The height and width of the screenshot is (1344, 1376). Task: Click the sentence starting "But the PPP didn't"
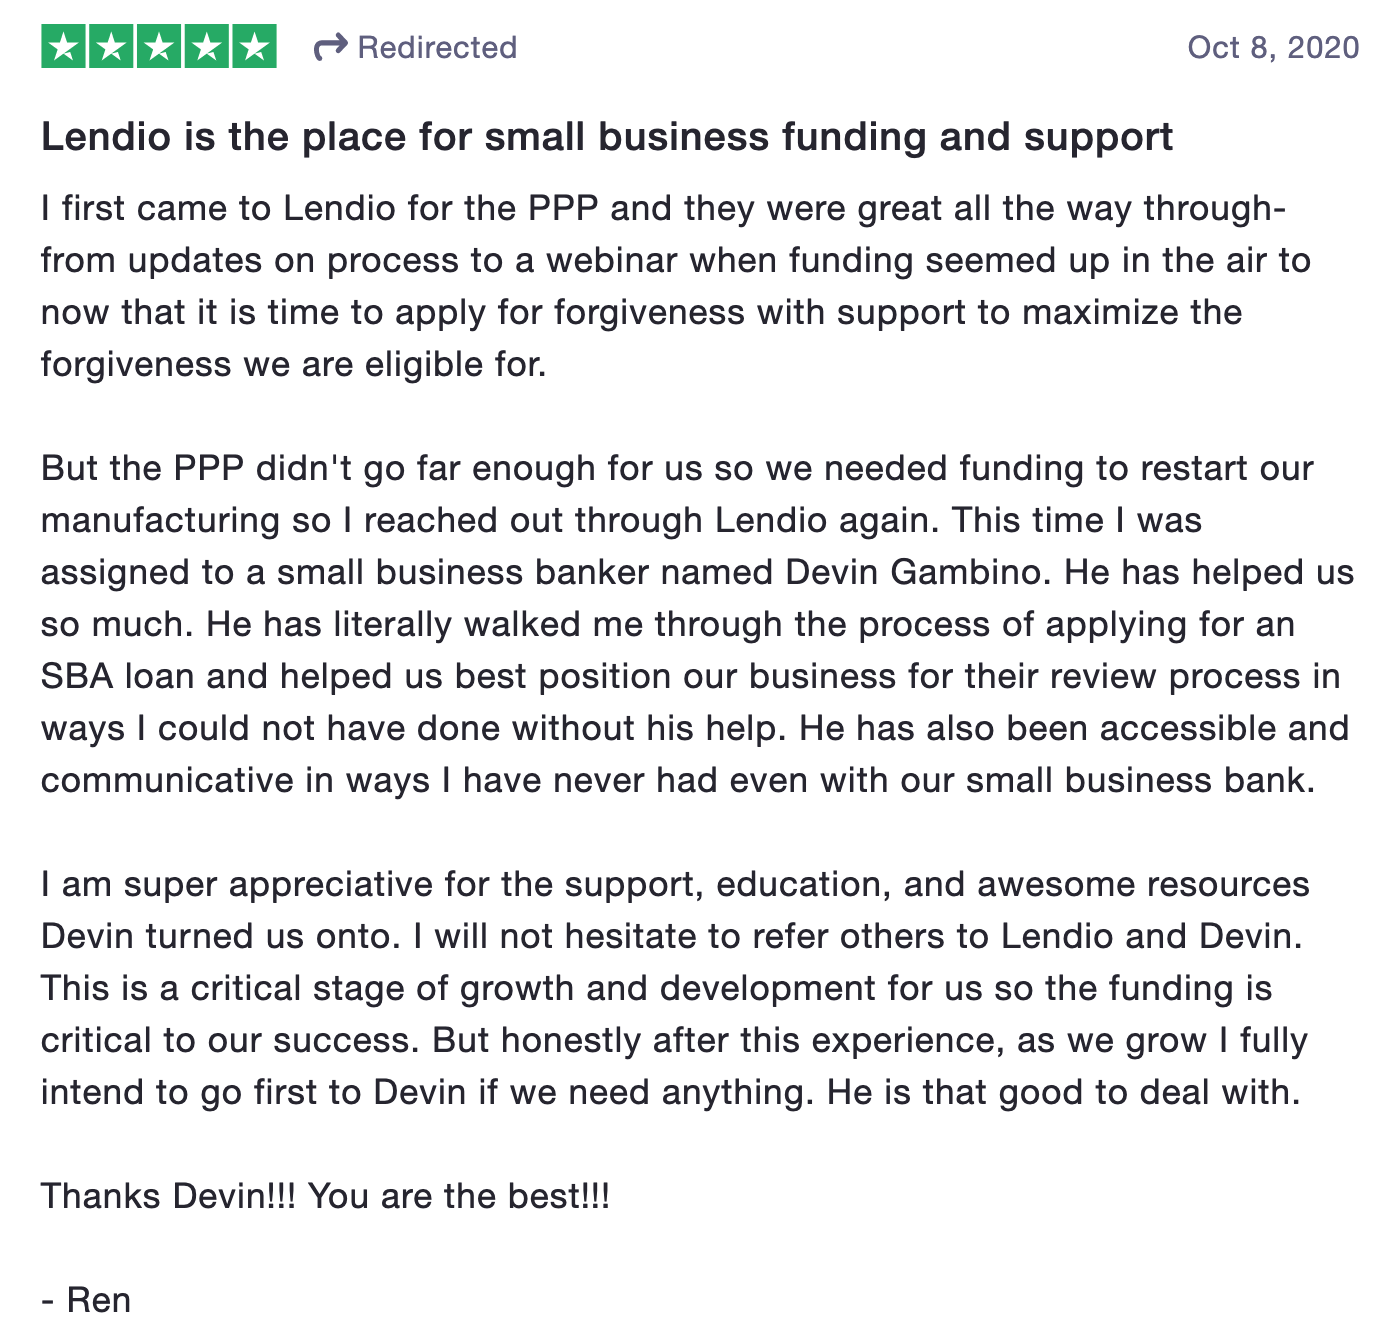(677, 494)
